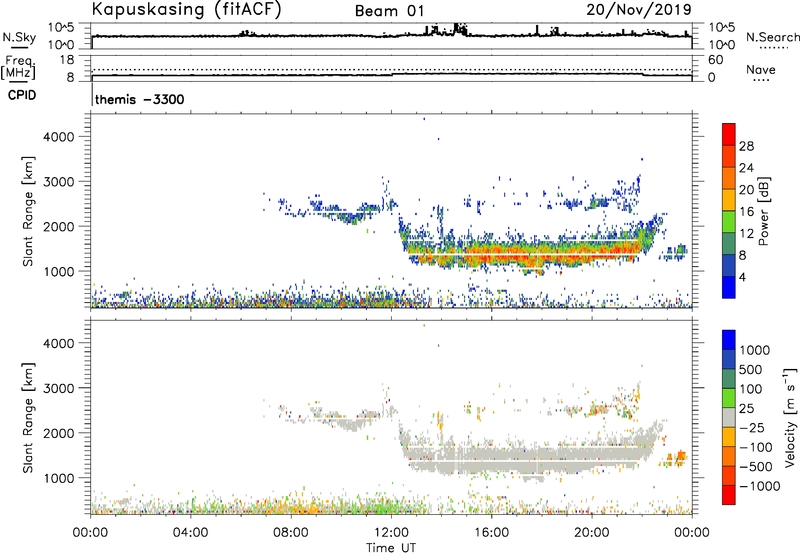Click the 20:00 time tick label
The width and height of the screenshot is (800, 554).
(x=591, y=533)
